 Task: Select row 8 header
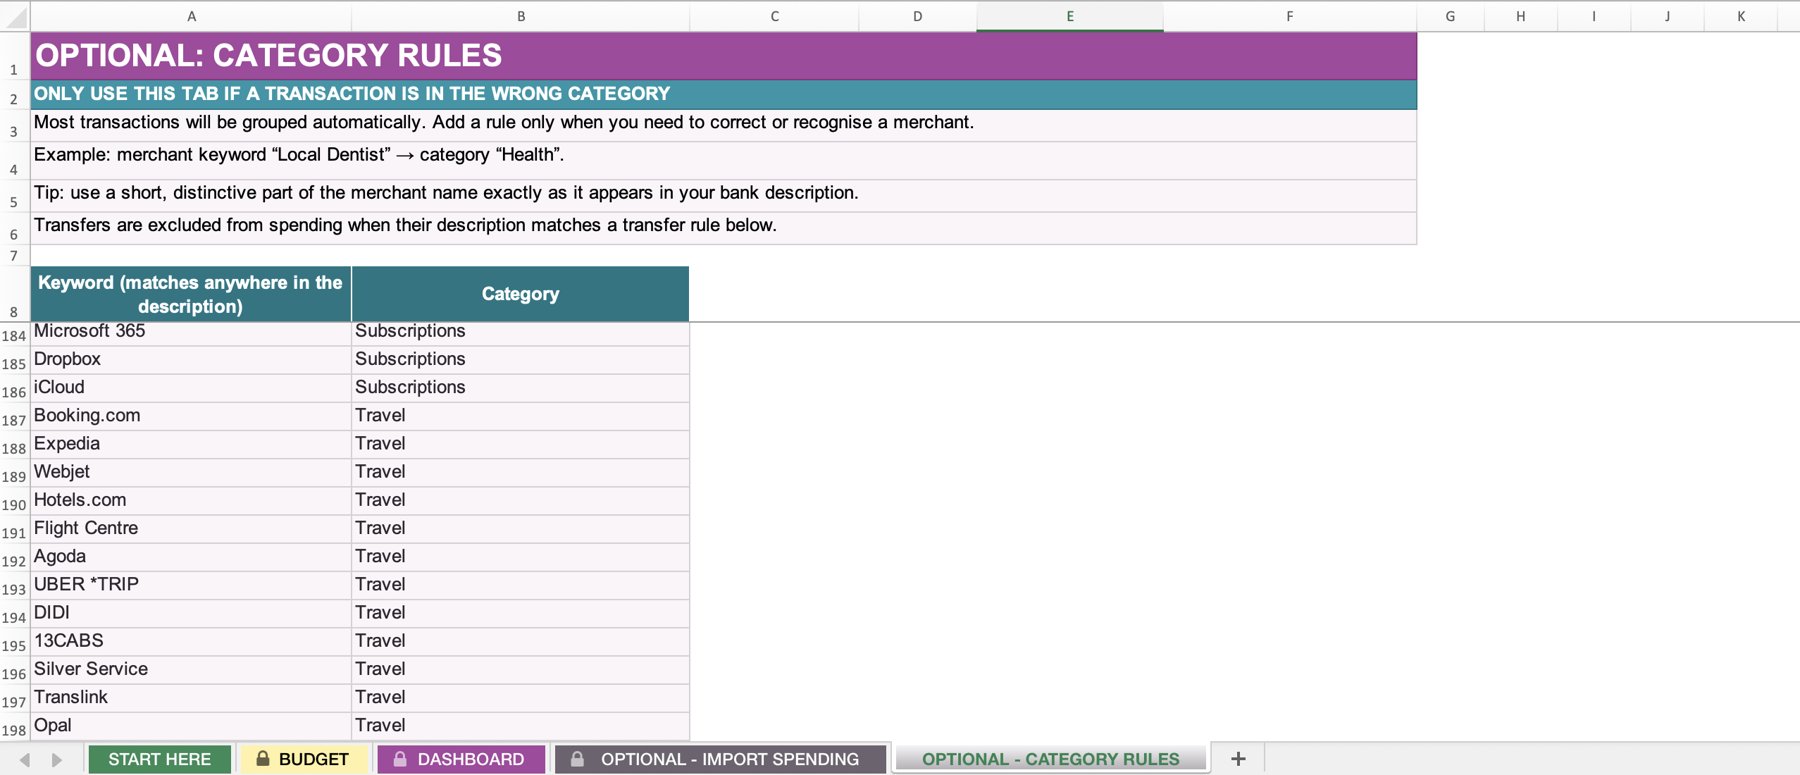pos(14,294)
